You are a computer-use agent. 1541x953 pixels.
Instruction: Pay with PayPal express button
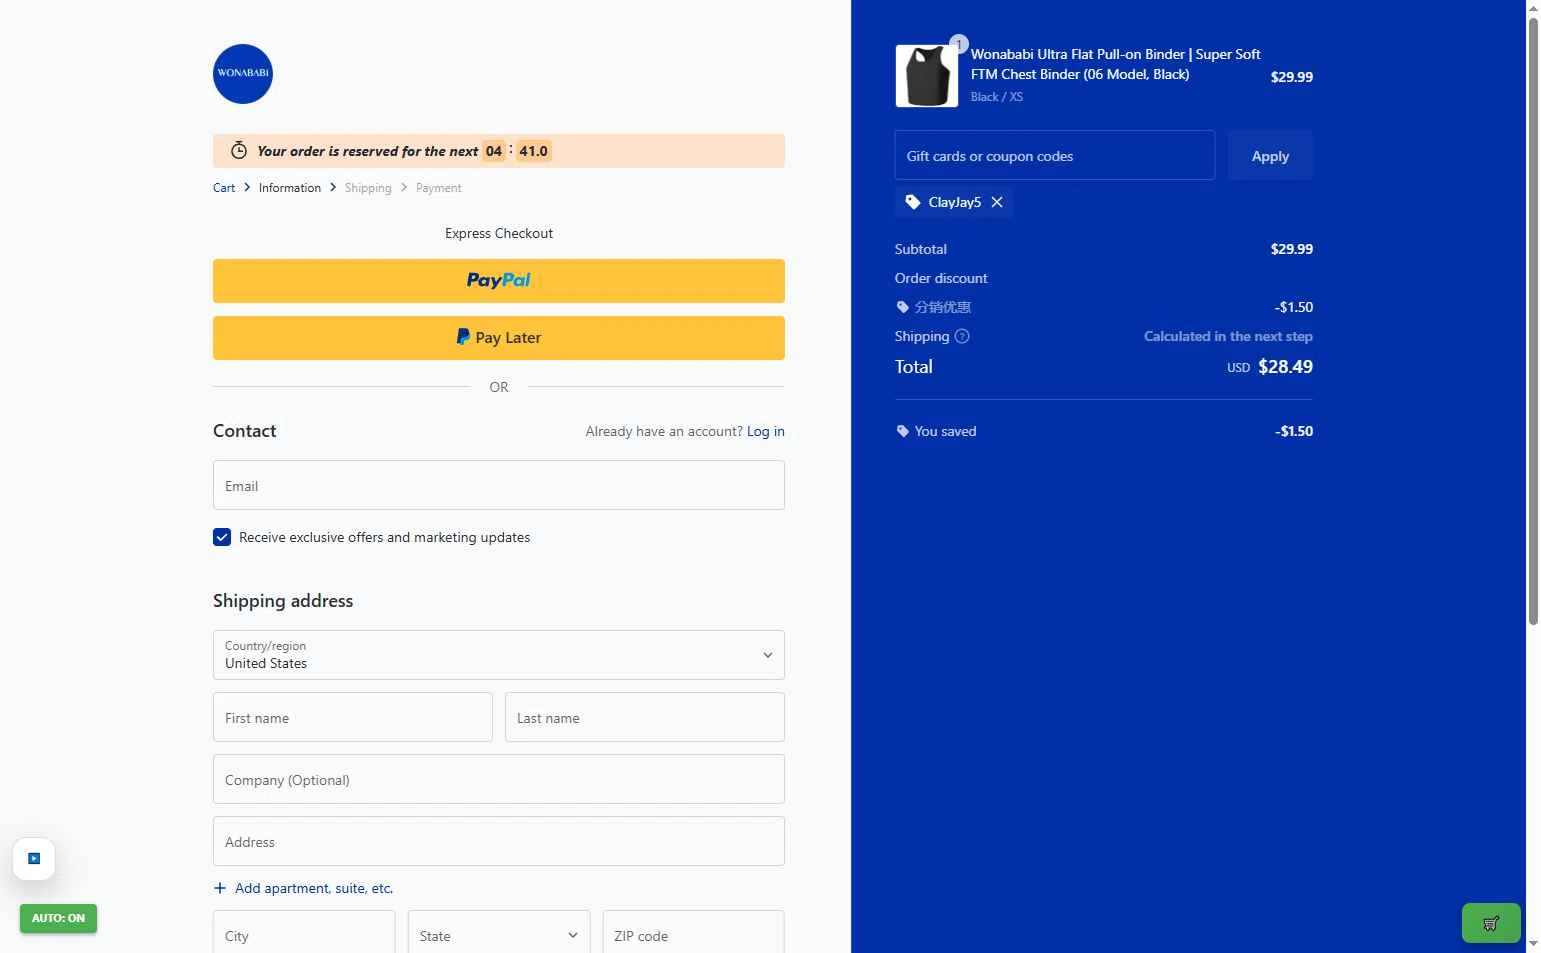[x=499, y=281]
